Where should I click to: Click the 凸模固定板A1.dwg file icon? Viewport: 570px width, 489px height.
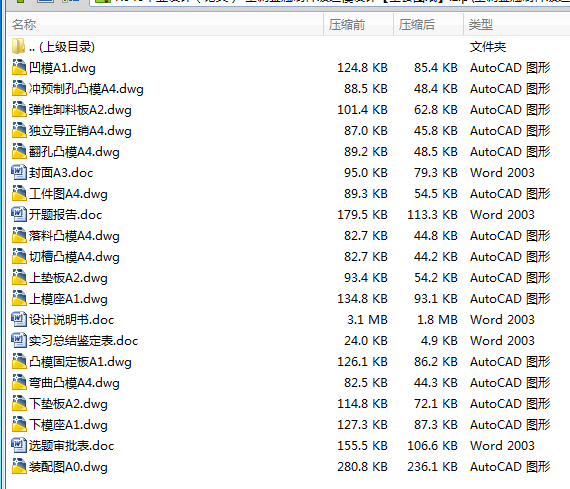coord(19,362)
